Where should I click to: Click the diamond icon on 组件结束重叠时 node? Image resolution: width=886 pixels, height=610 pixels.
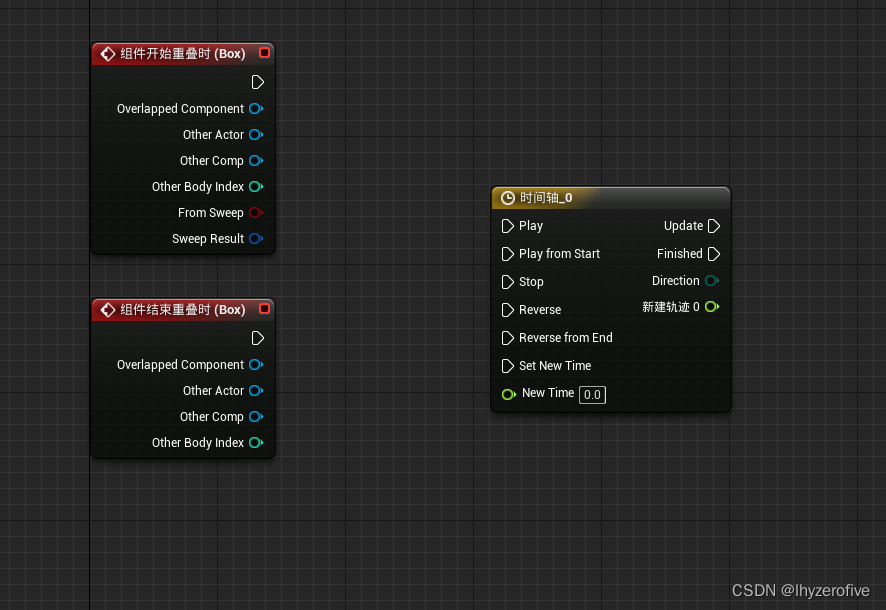point(106,309)
